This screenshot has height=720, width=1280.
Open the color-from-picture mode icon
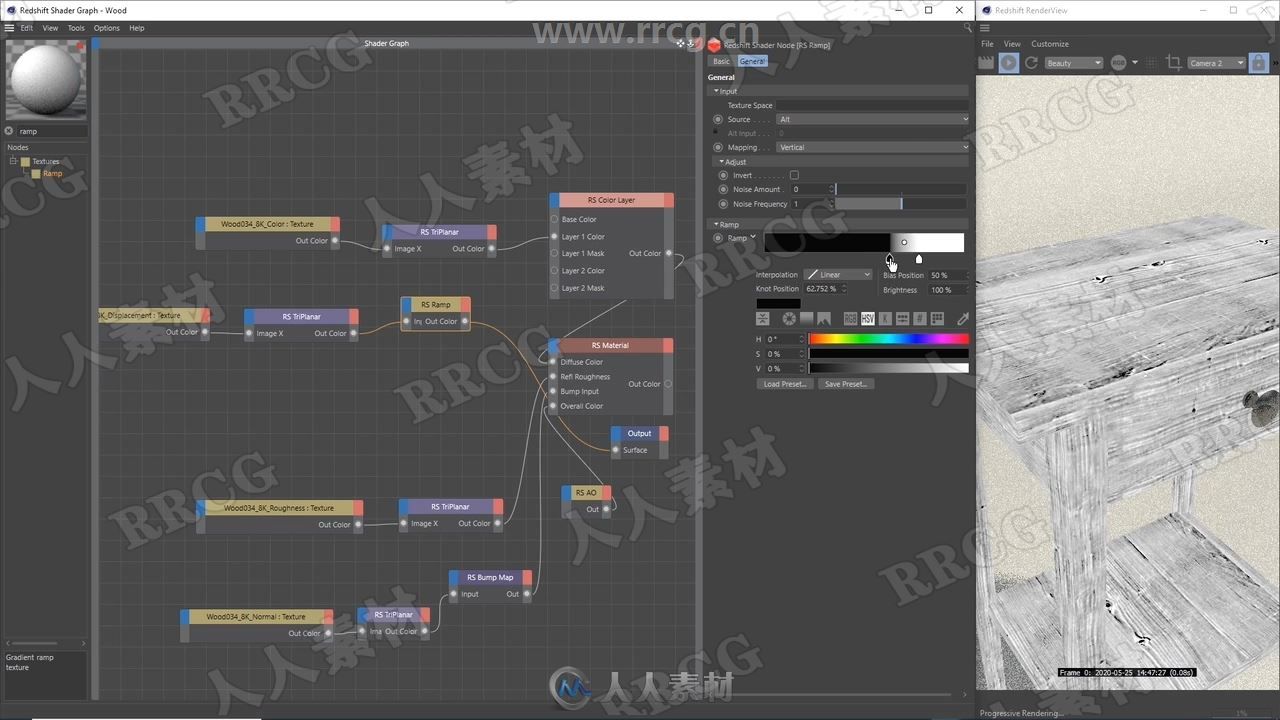point(824,319)
